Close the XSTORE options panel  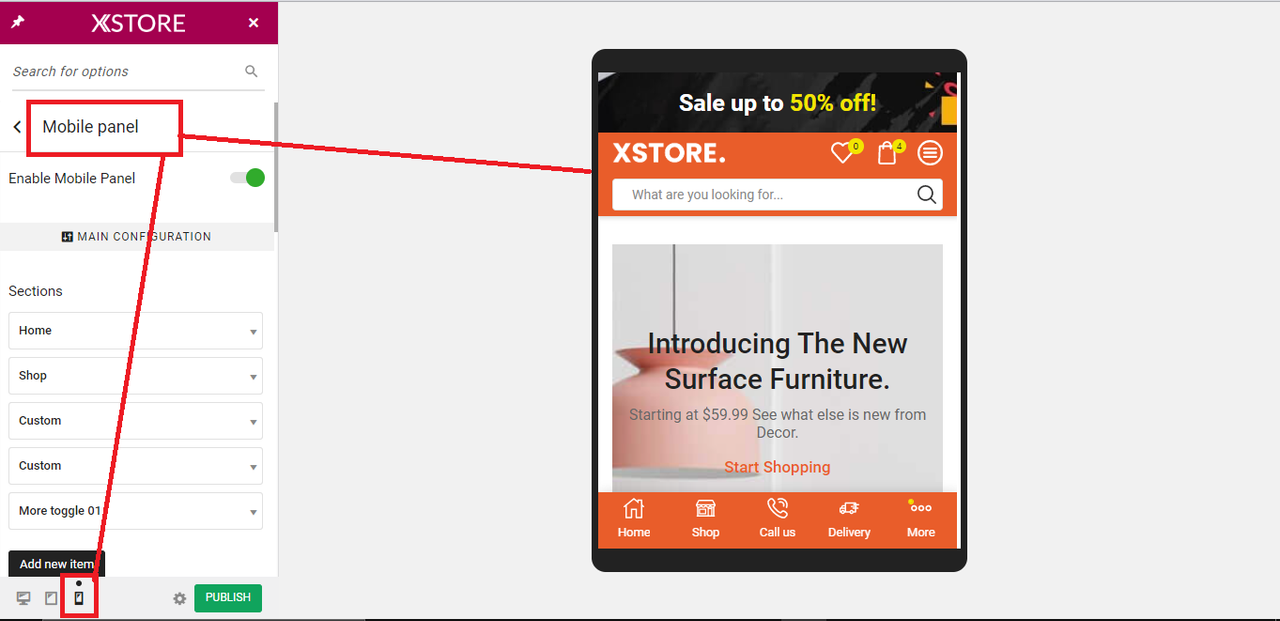[x=253, y=23]
